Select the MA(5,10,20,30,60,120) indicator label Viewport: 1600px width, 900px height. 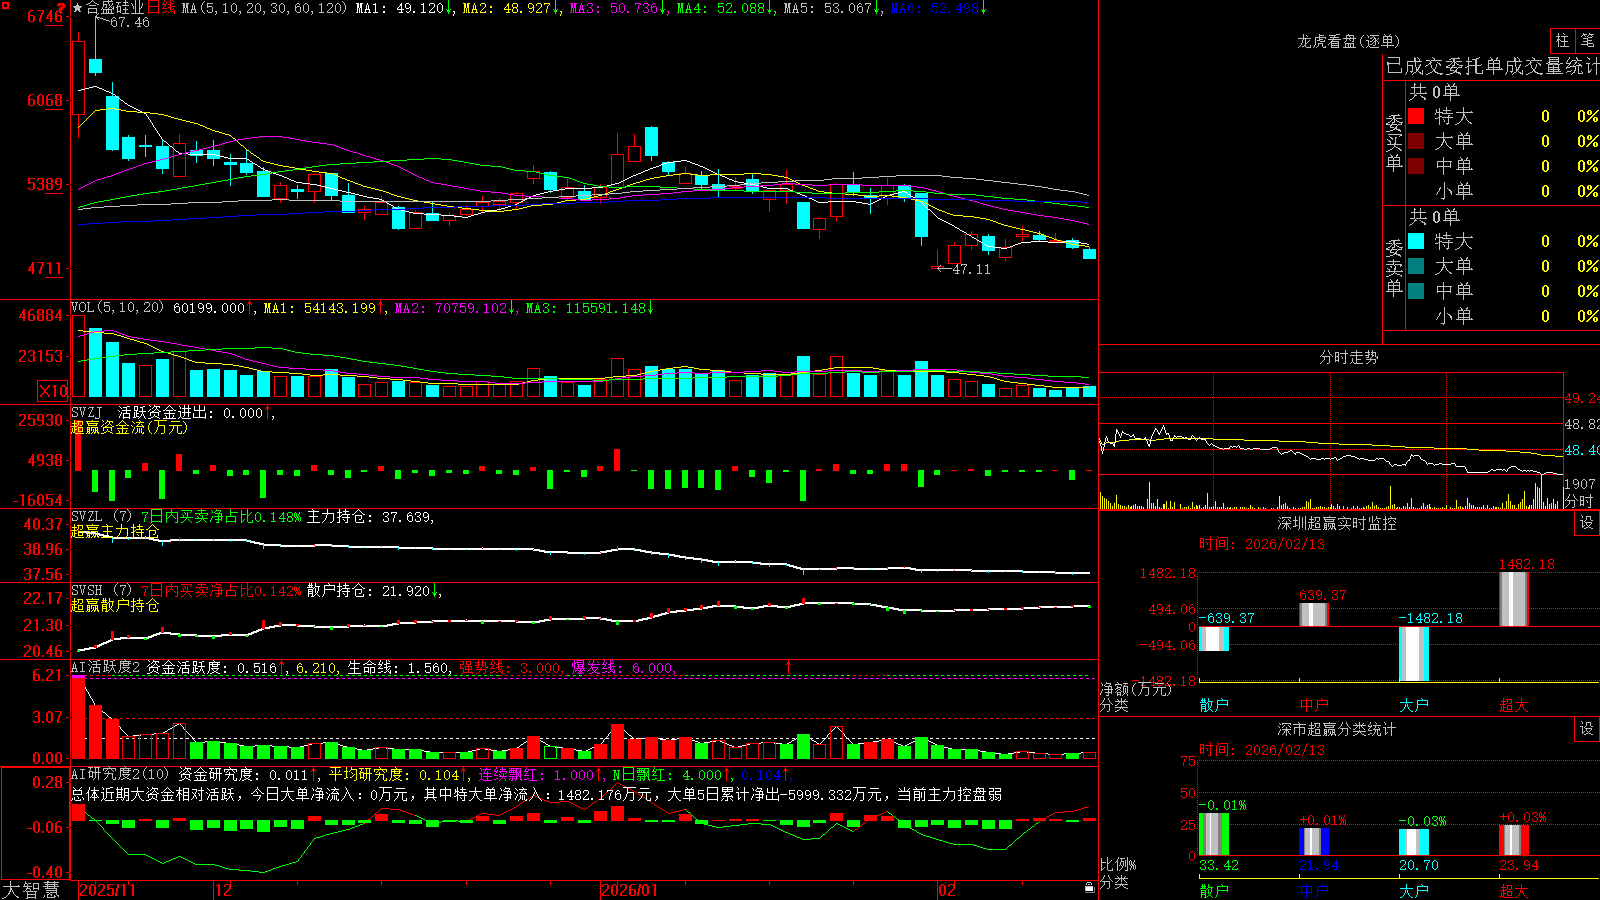tap(264, 8)
